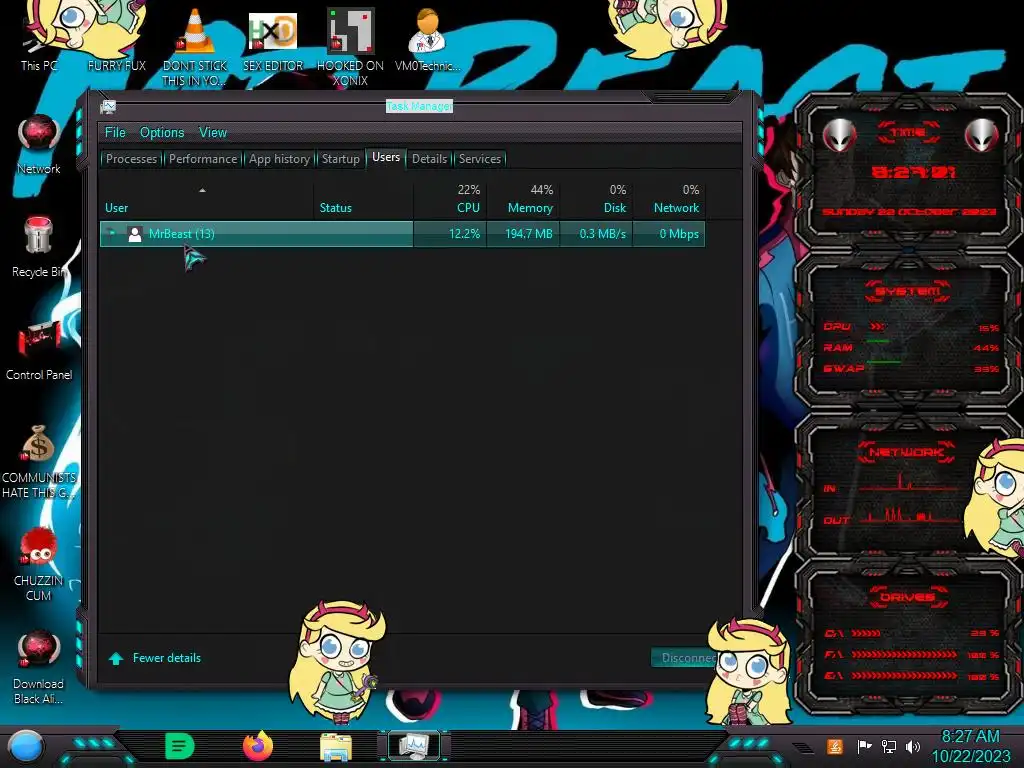Viewport: 1024px width, 768px height.
Task: Click the 12.2% CPU value cell
Action: click(x=450, y=234)
